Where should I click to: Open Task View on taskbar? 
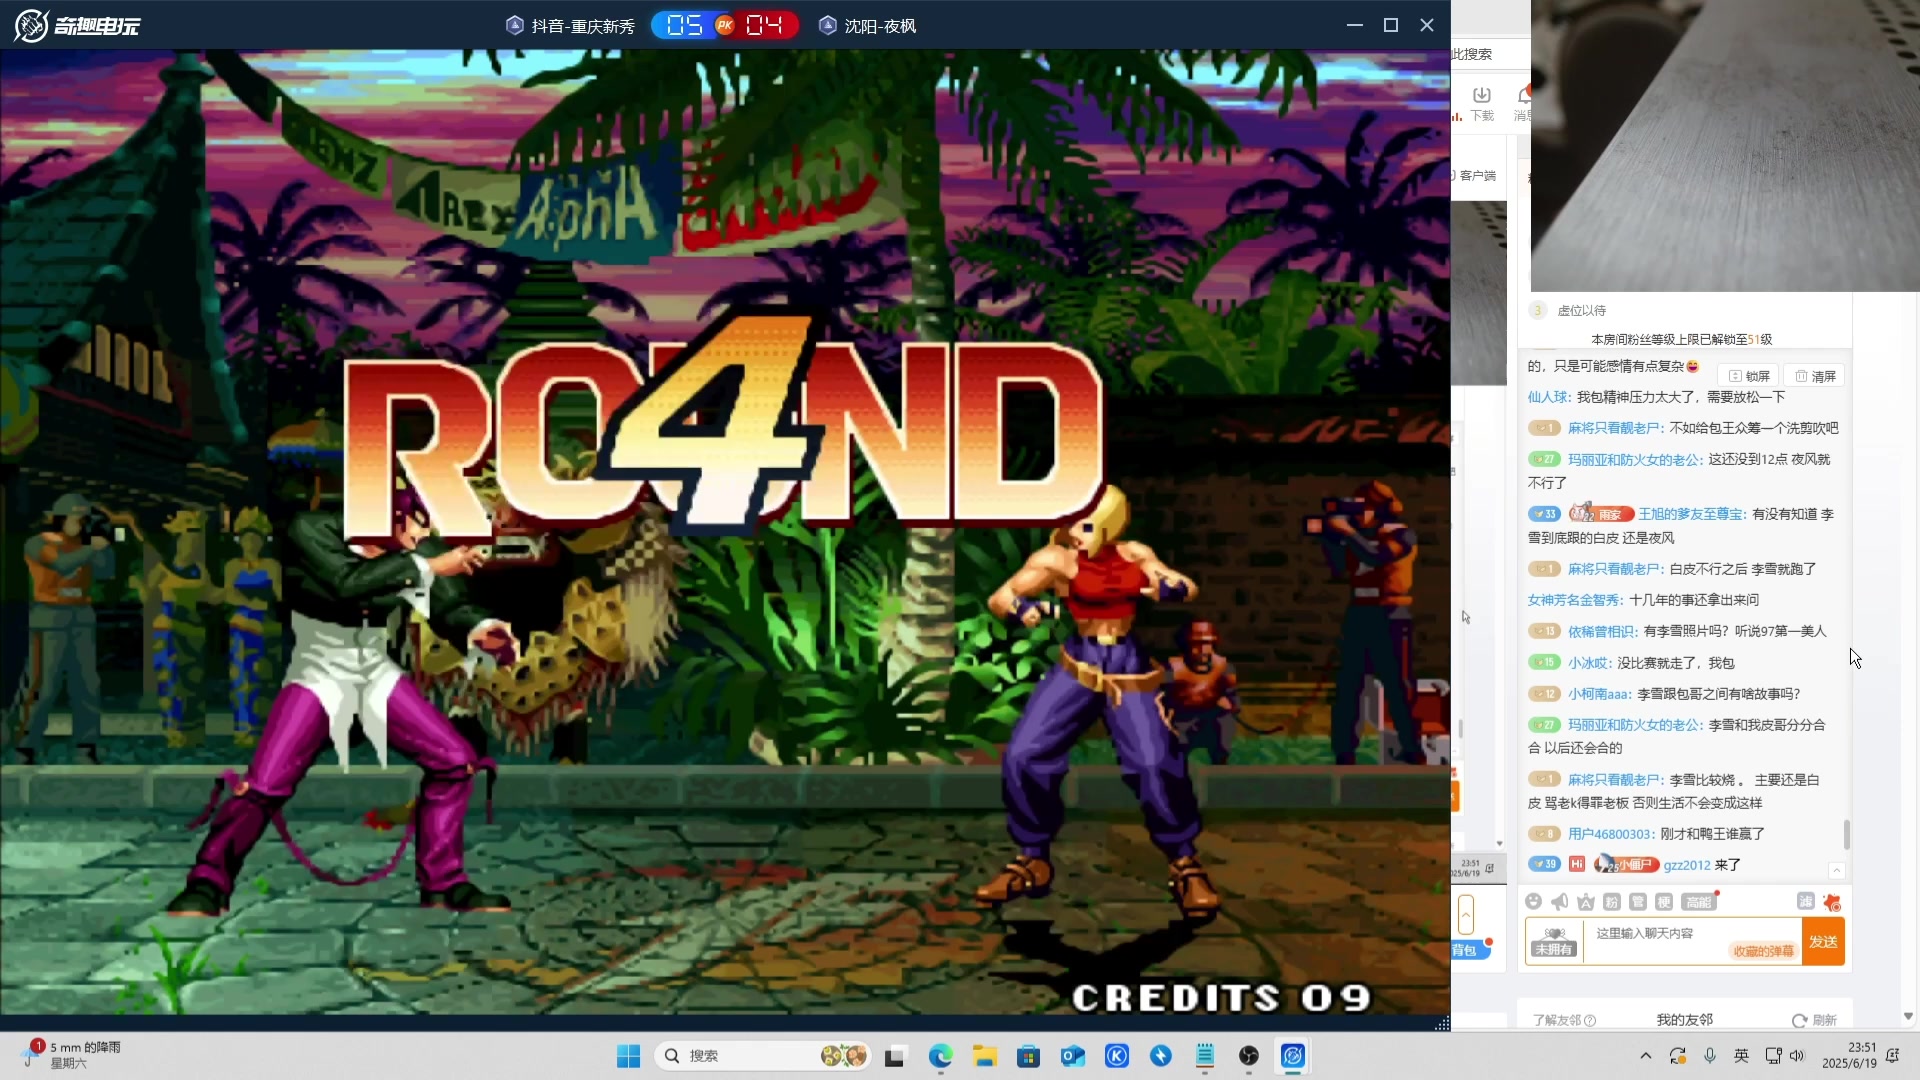click(895, 1056)
